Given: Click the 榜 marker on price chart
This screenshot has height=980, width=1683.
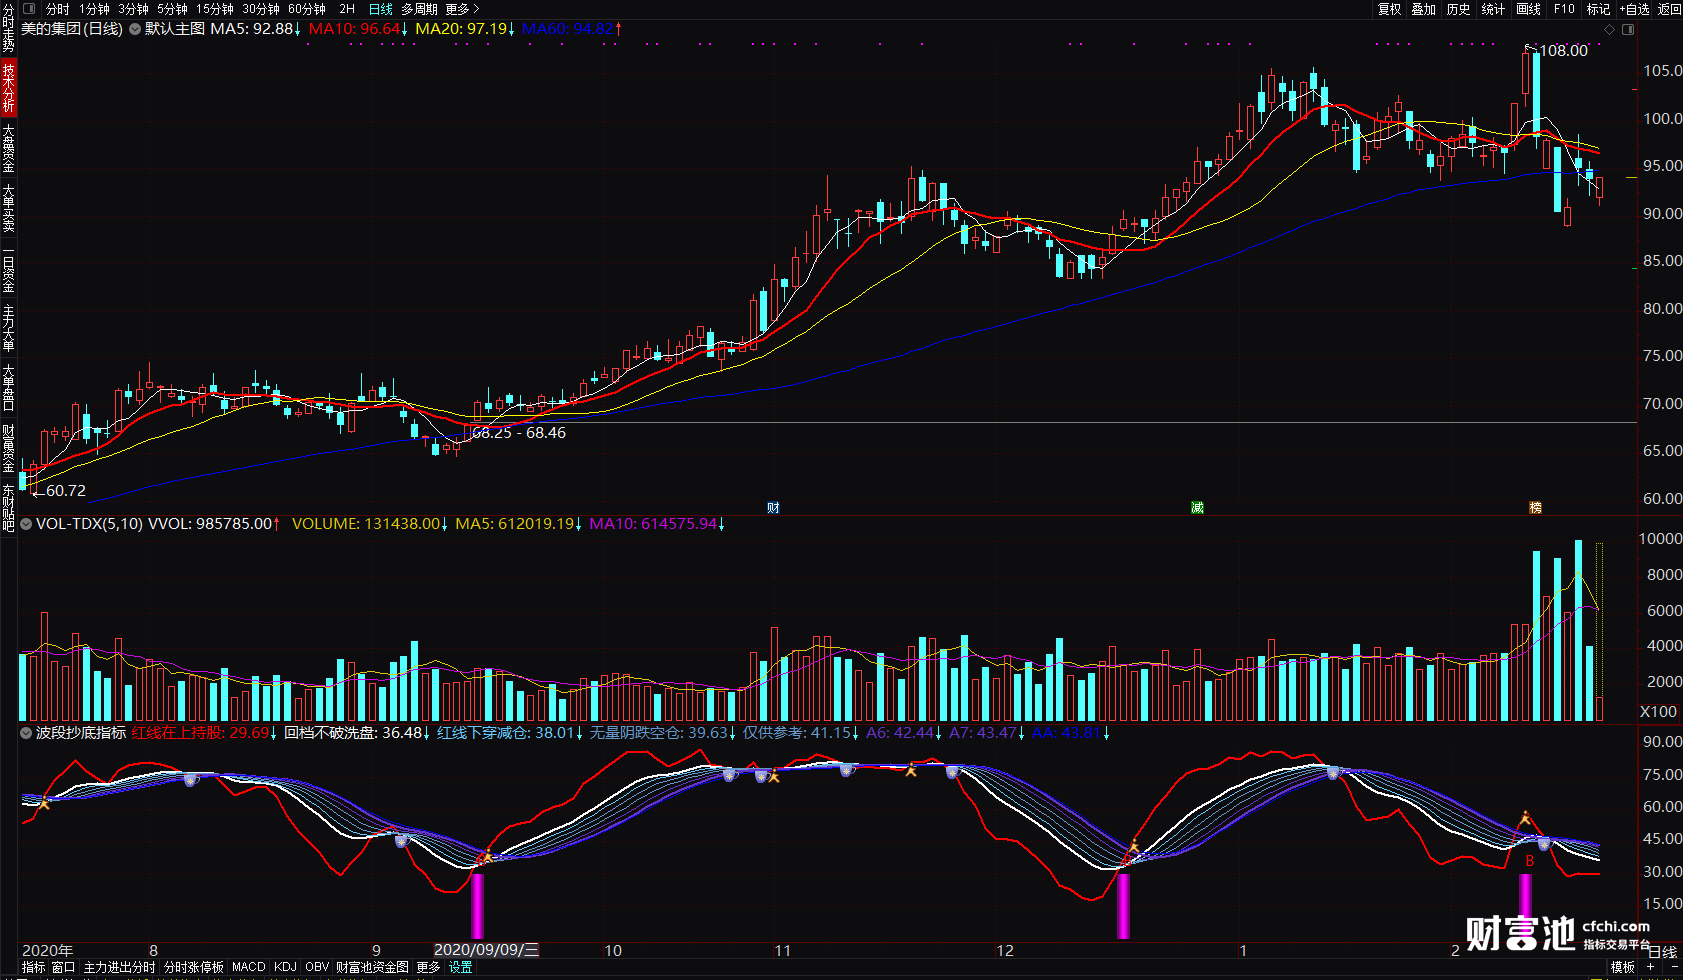Looking at the screenshot, I should coord(1535,508).
